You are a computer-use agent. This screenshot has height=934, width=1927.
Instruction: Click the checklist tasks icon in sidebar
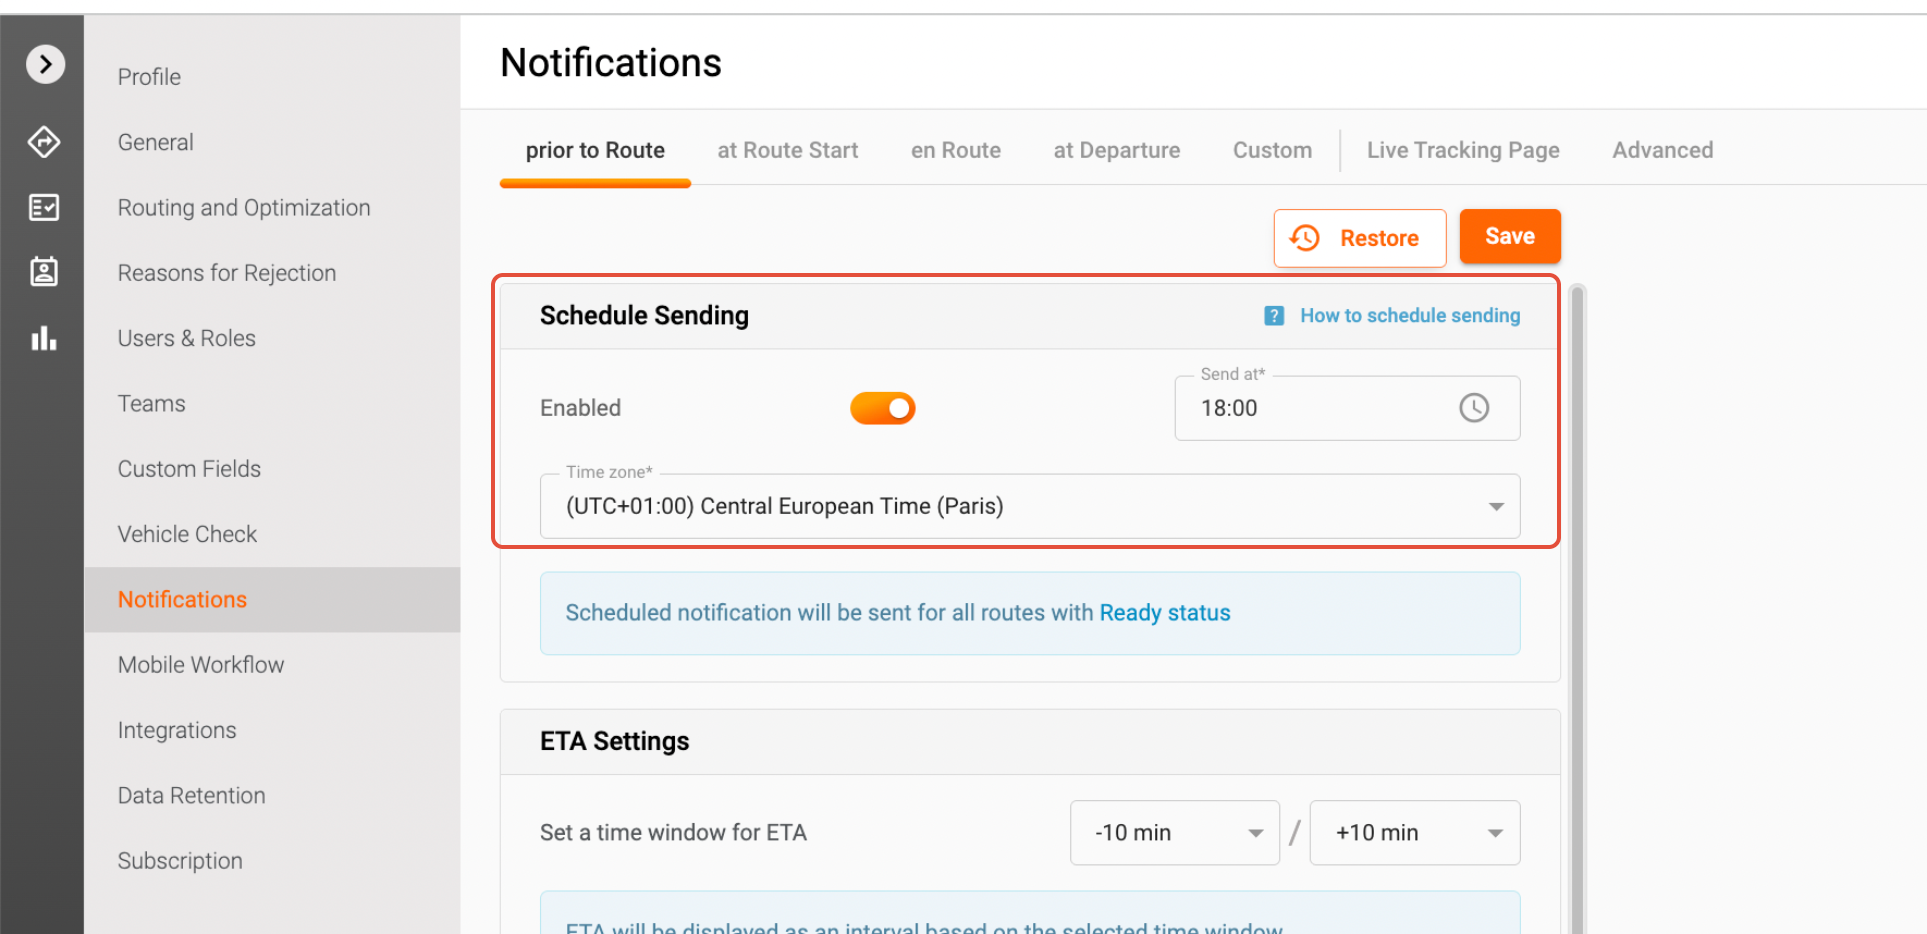(44, 207)
